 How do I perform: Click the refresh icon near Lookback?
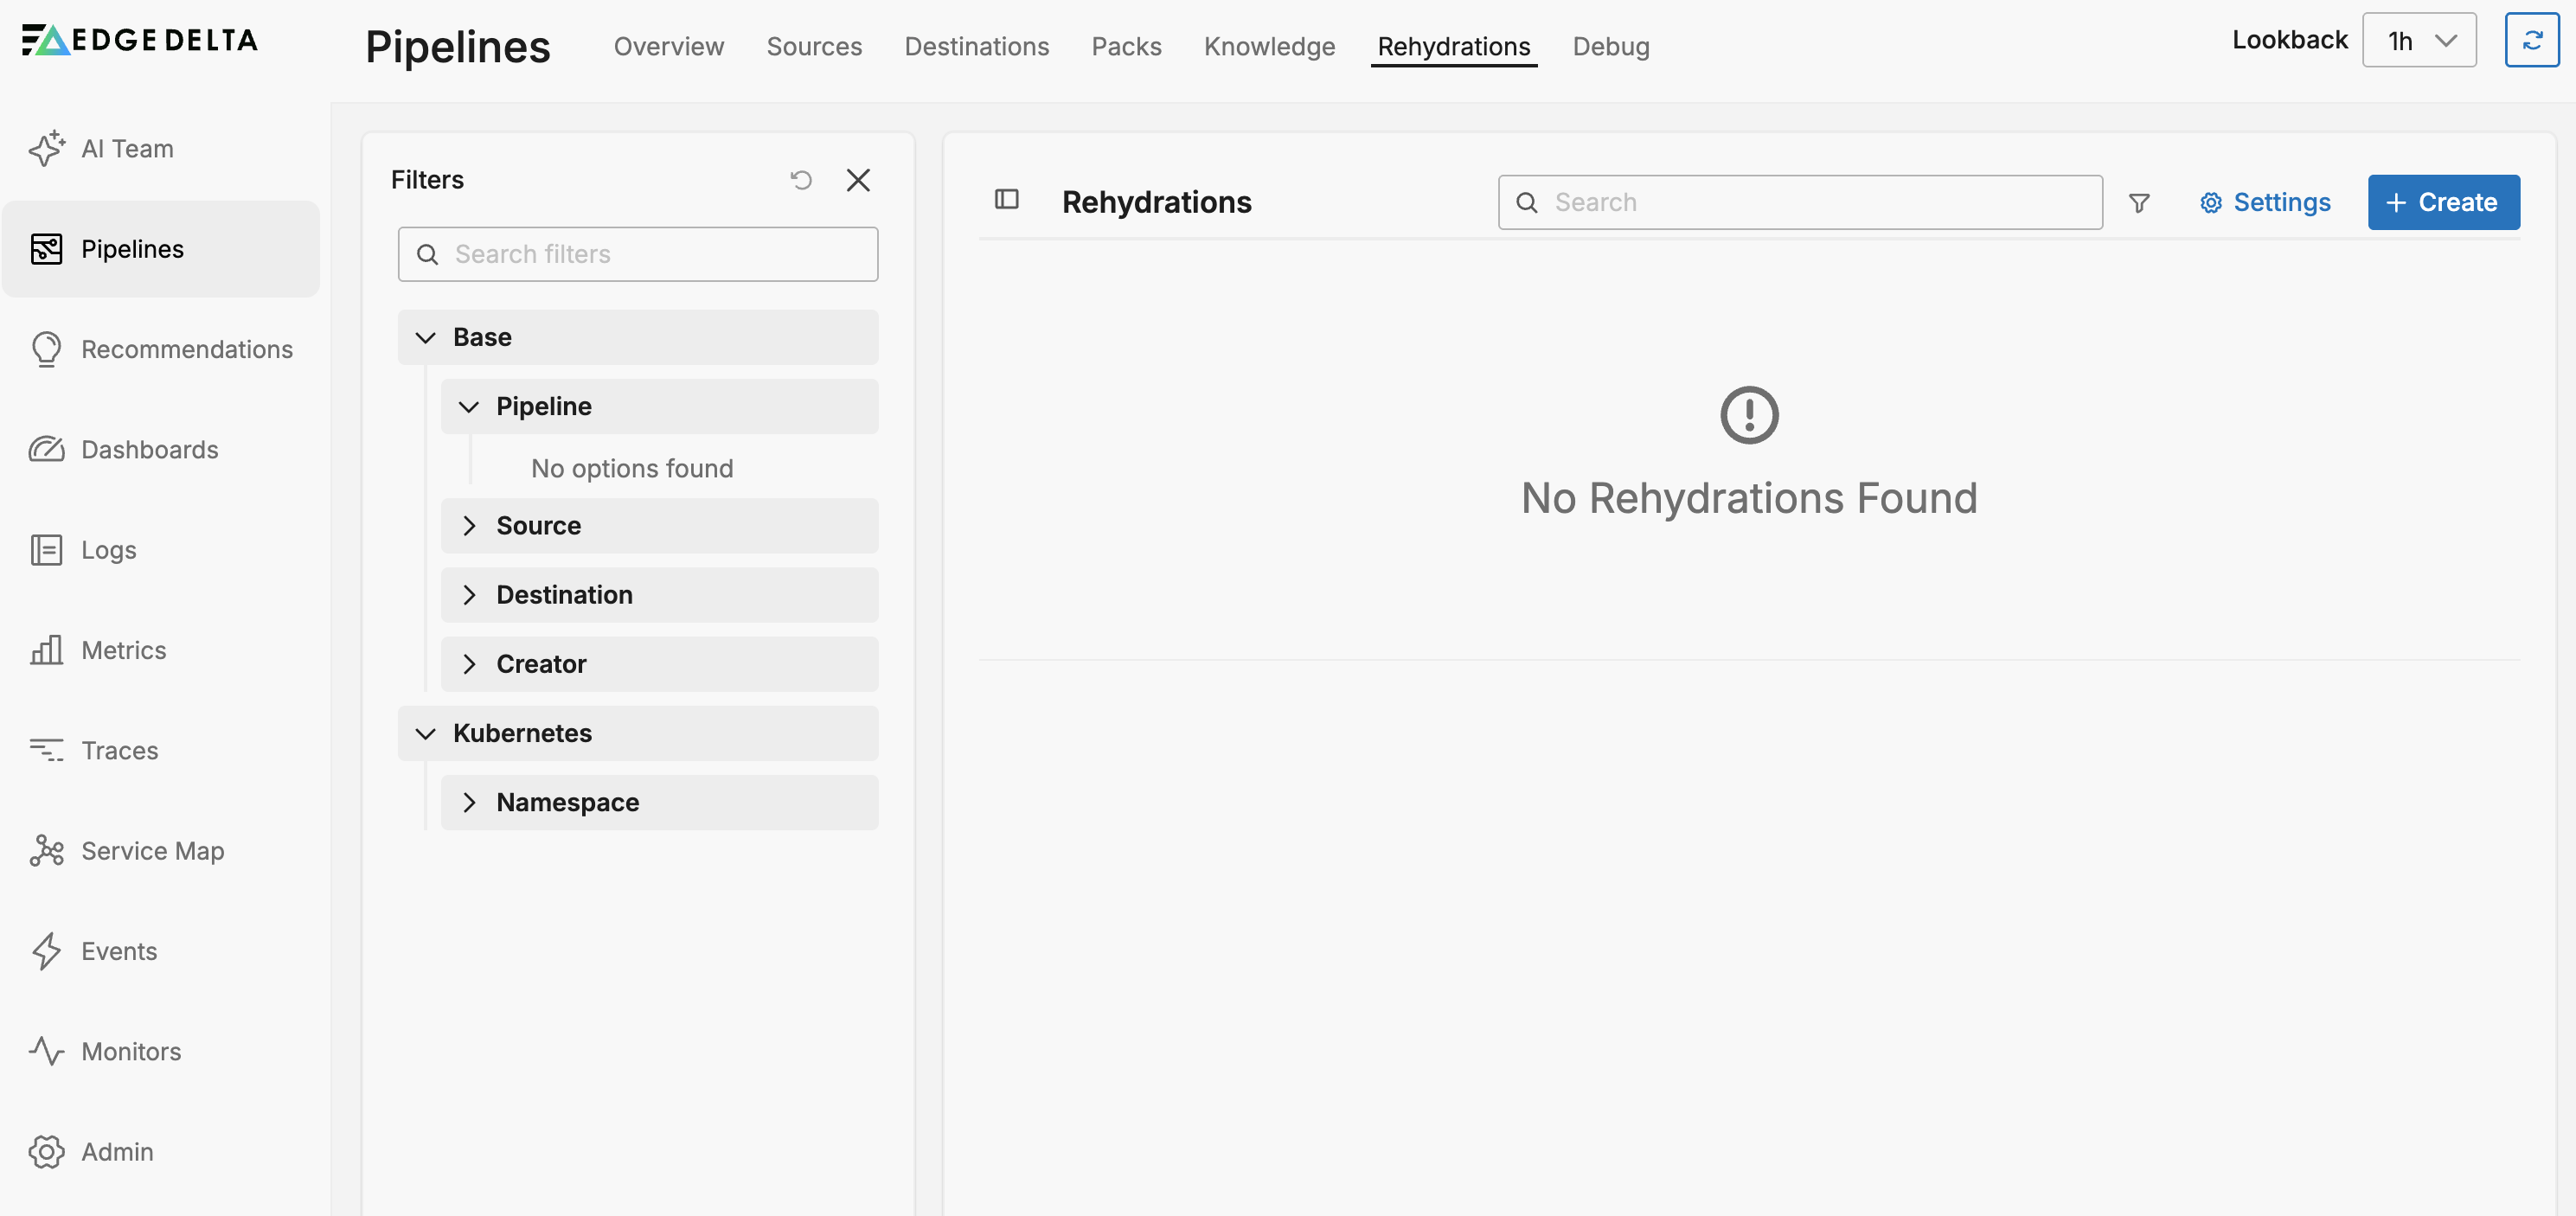pos(2532,40)
